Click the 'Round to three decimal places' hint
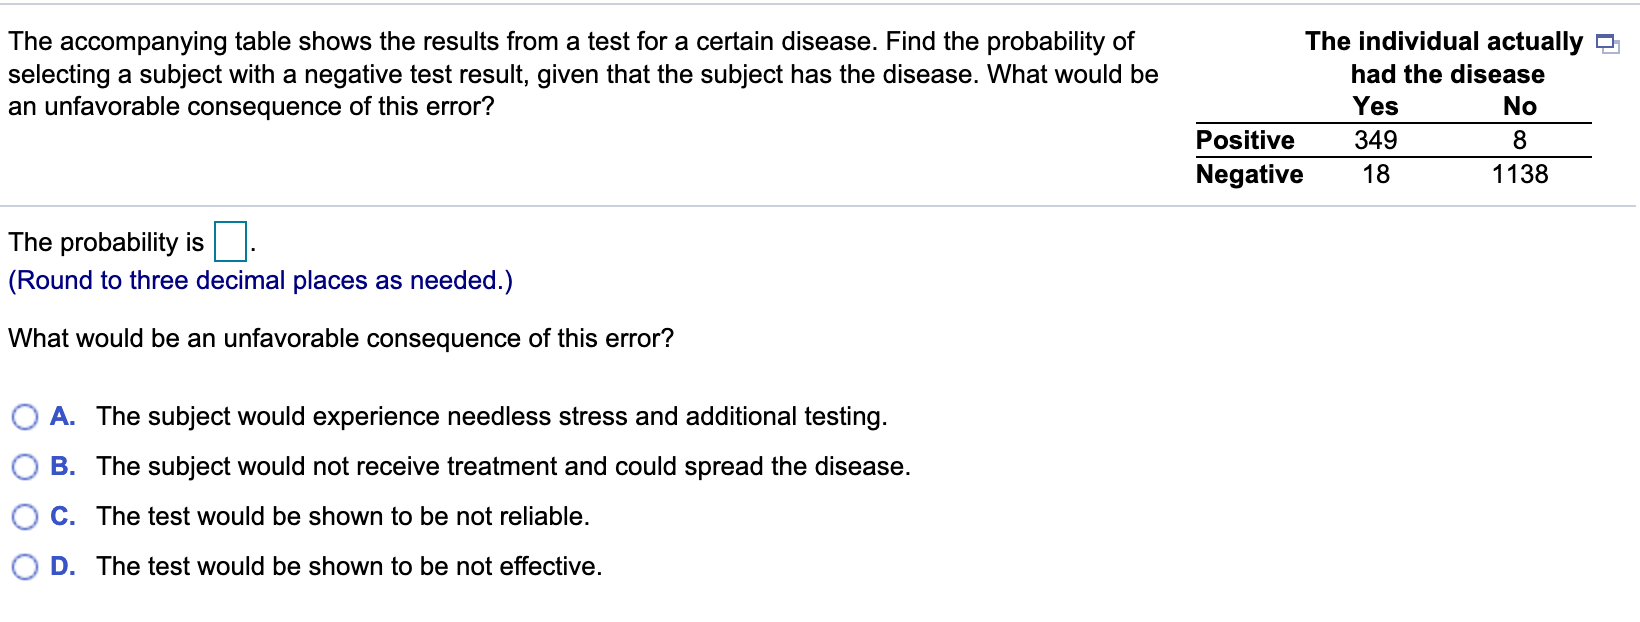 click(x=261, y=280)
